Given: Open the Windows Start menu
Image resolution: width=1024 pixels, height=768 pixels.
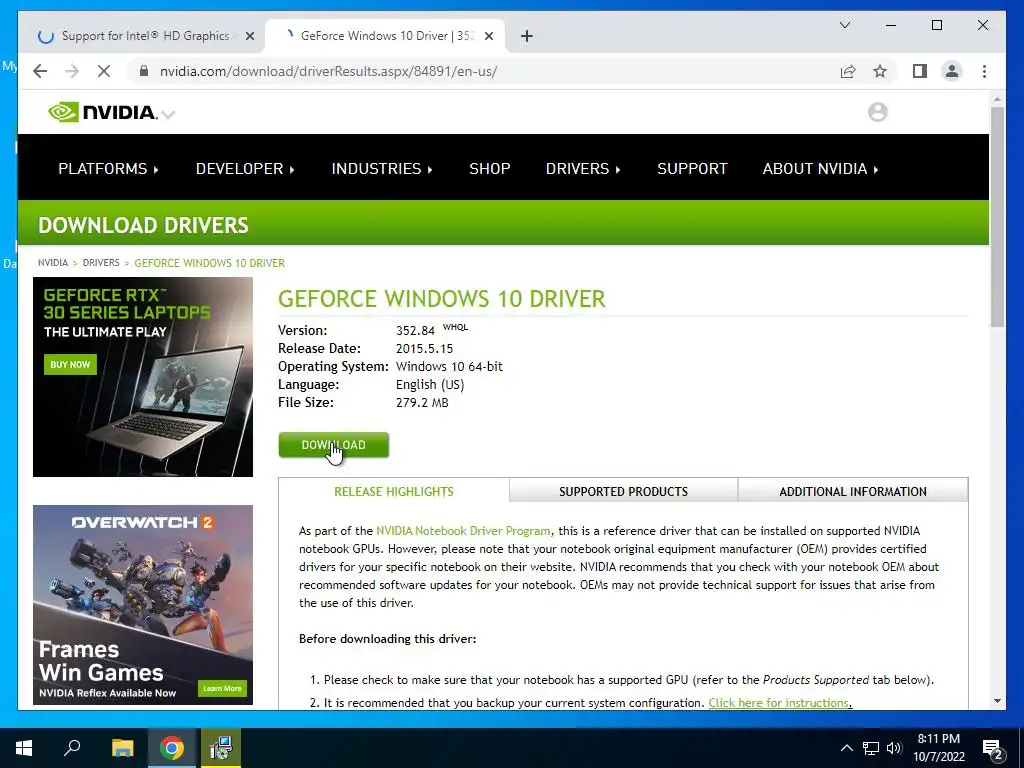Looking at the screenshot, I should click(24, 748).
